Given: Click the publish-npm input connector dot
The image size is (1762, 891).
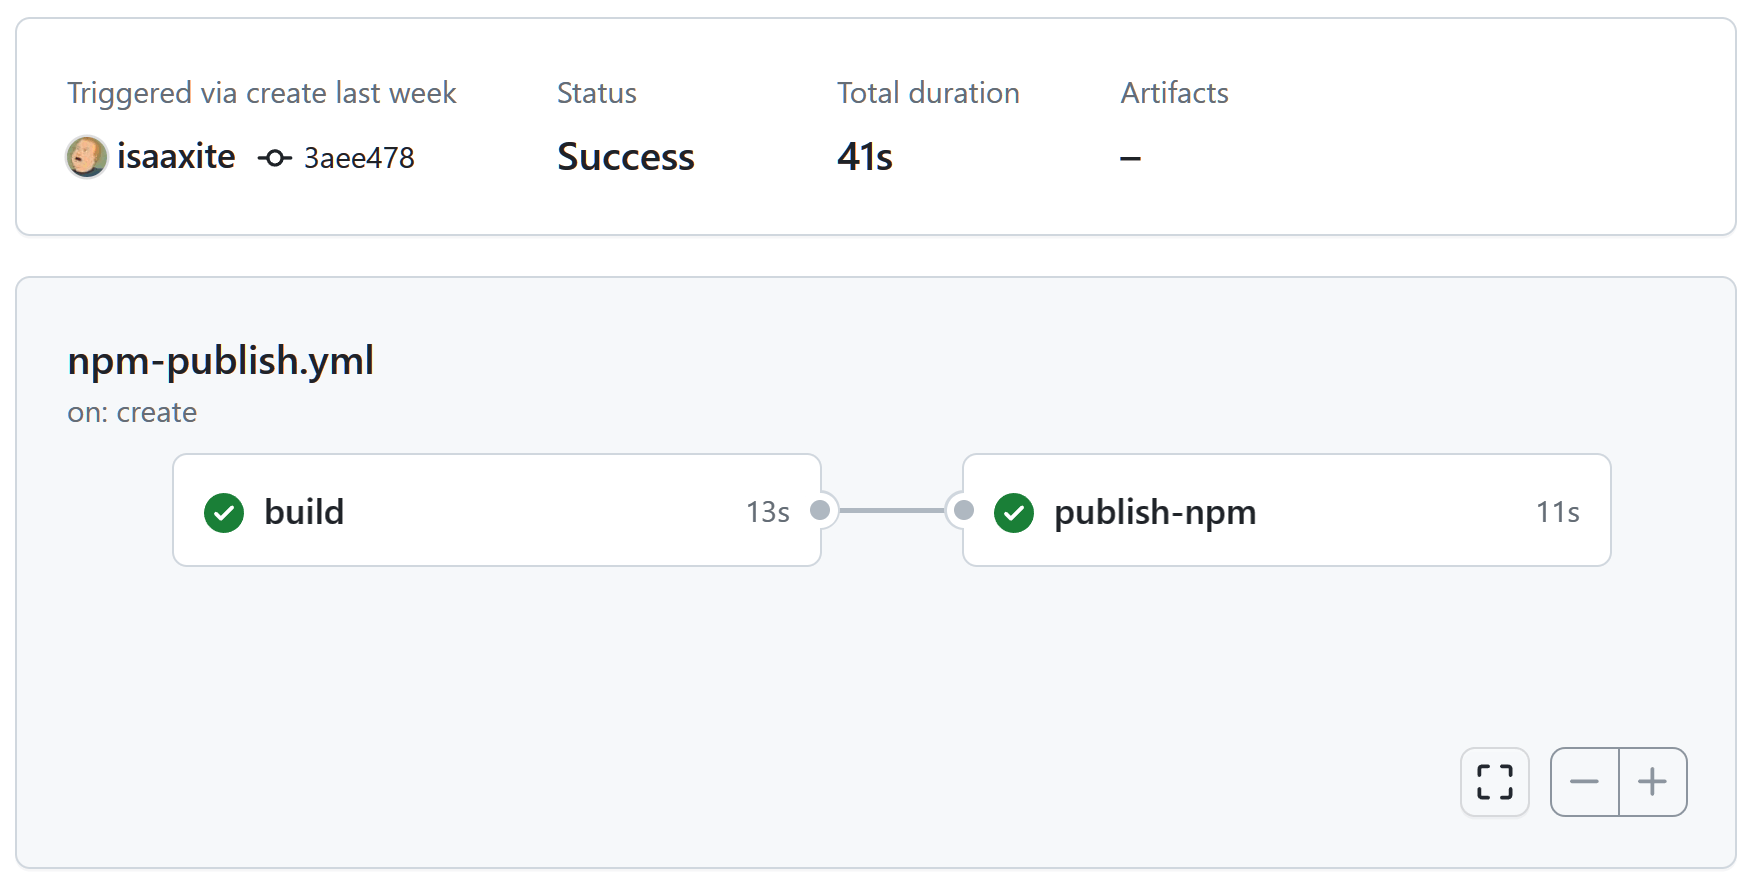Looking at the screenshot, I should click(964, 511).
